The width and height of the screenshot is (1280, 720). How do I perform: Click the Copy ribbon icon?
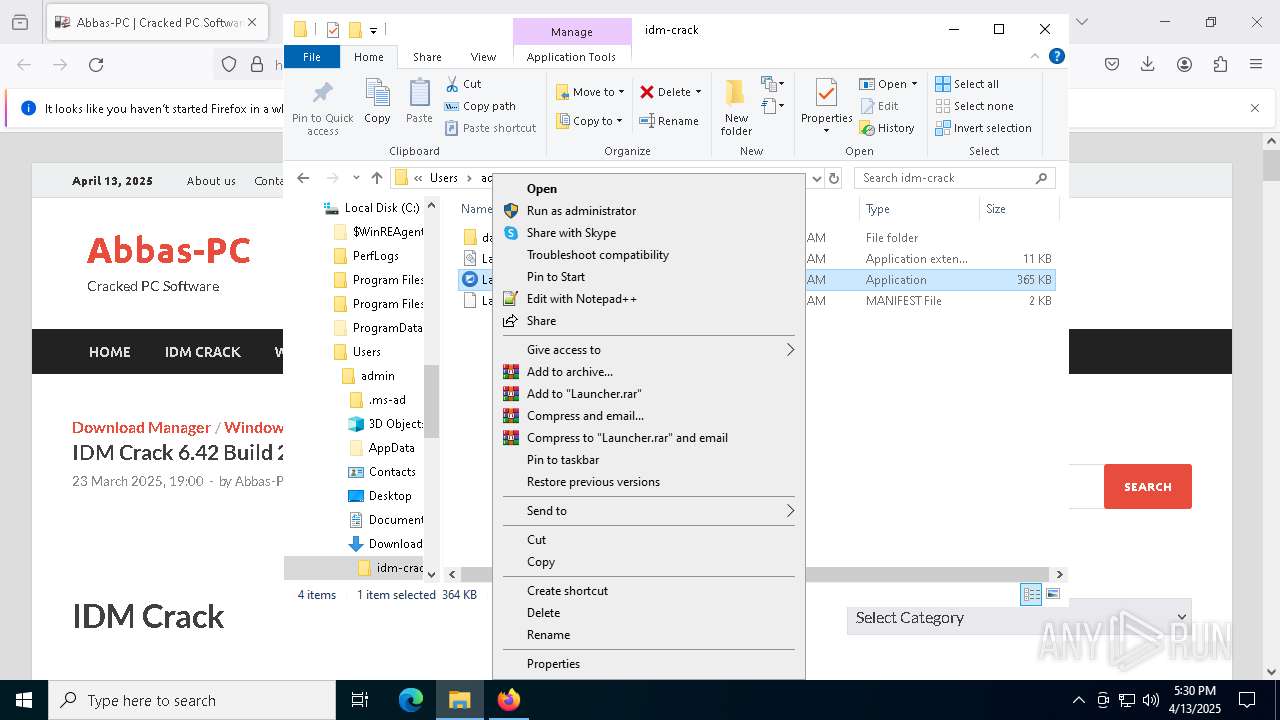(377, 101)
